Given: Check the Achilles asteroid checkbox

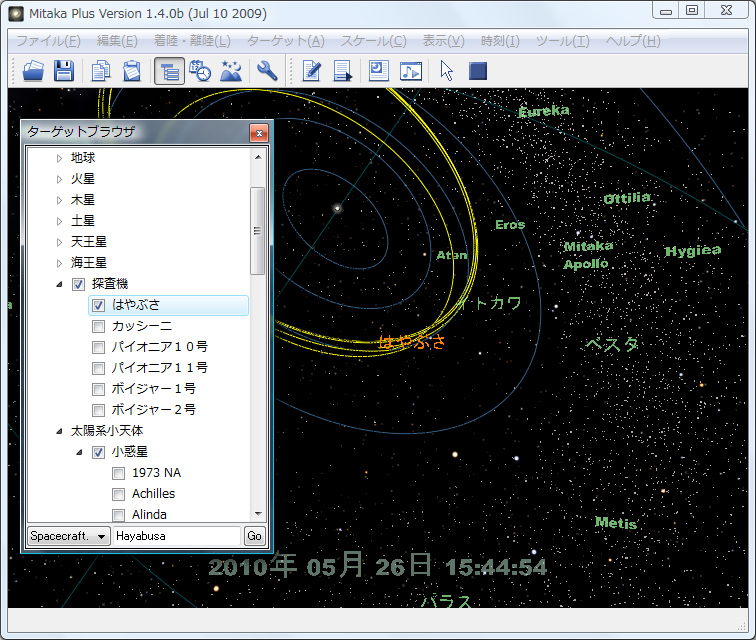Looking at the screenshot, I should [x=119, y=494].
